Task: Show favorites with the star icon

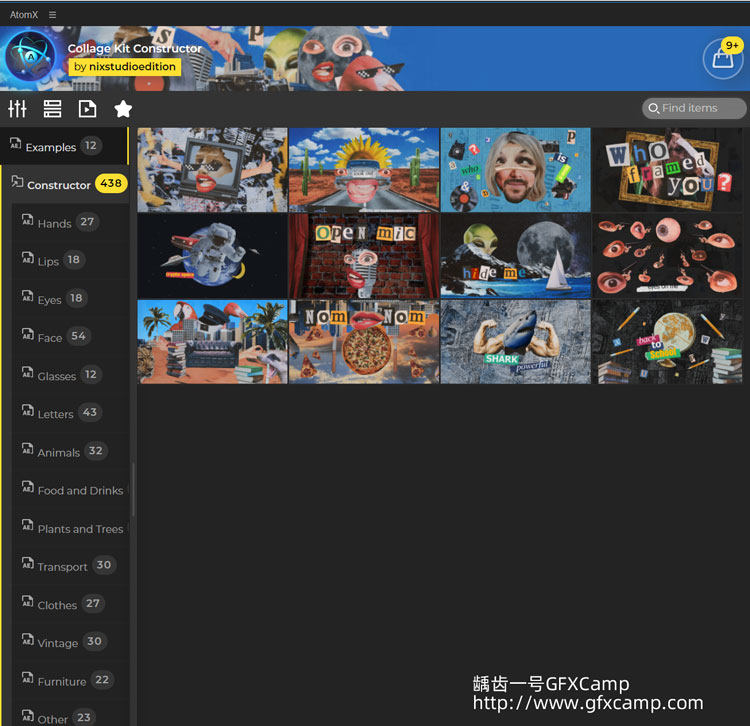Action: coord(123,109)
